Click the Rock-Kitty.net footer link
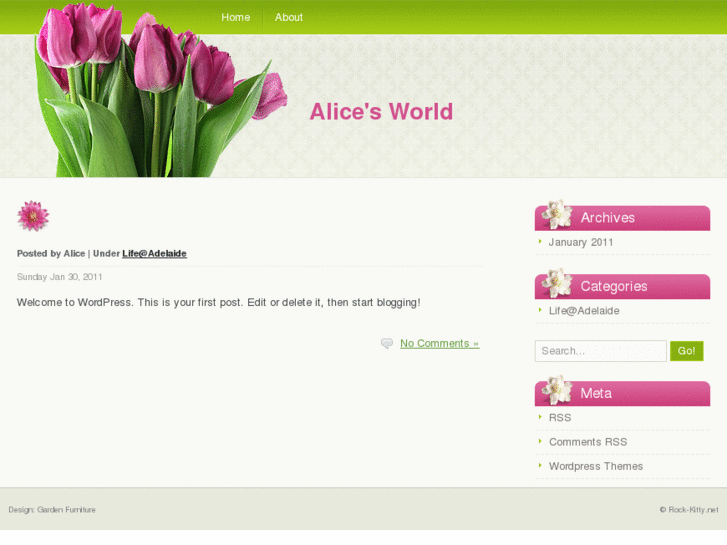Screen dimensions: 727x545 point(693,510)
